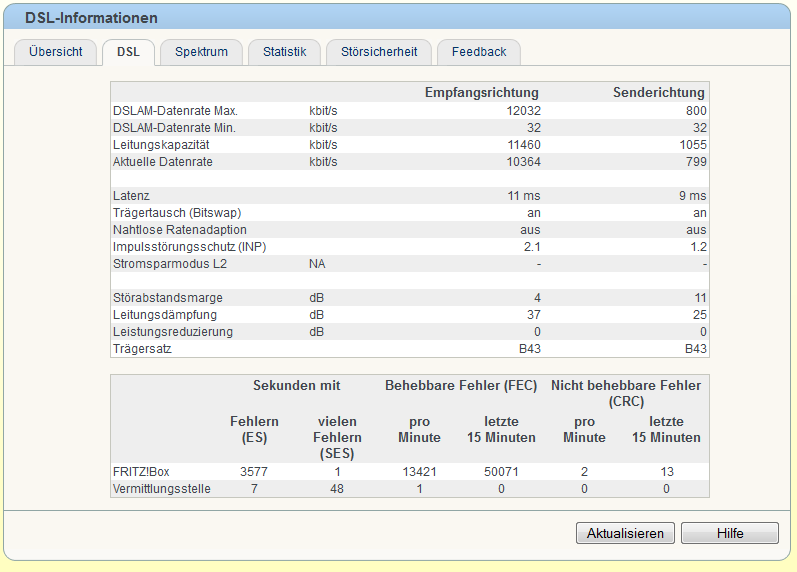Click the Trägertausch (Bitswap) label
This screenshot has width=797, height=572.
click(177, 213)
